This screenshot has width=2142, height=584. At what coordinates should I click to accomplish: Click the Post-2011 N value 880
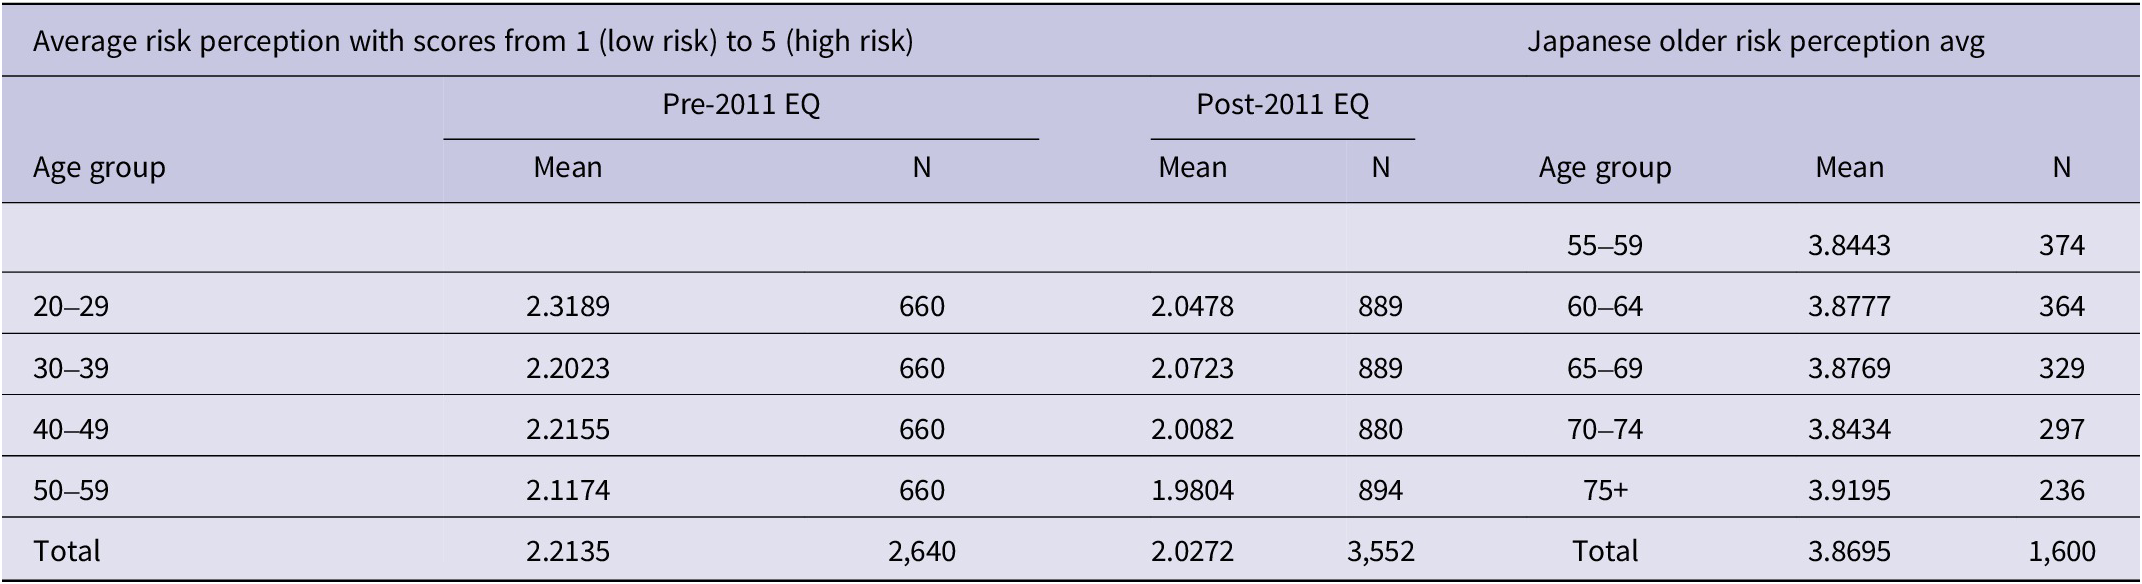(x=1380, y=429)
